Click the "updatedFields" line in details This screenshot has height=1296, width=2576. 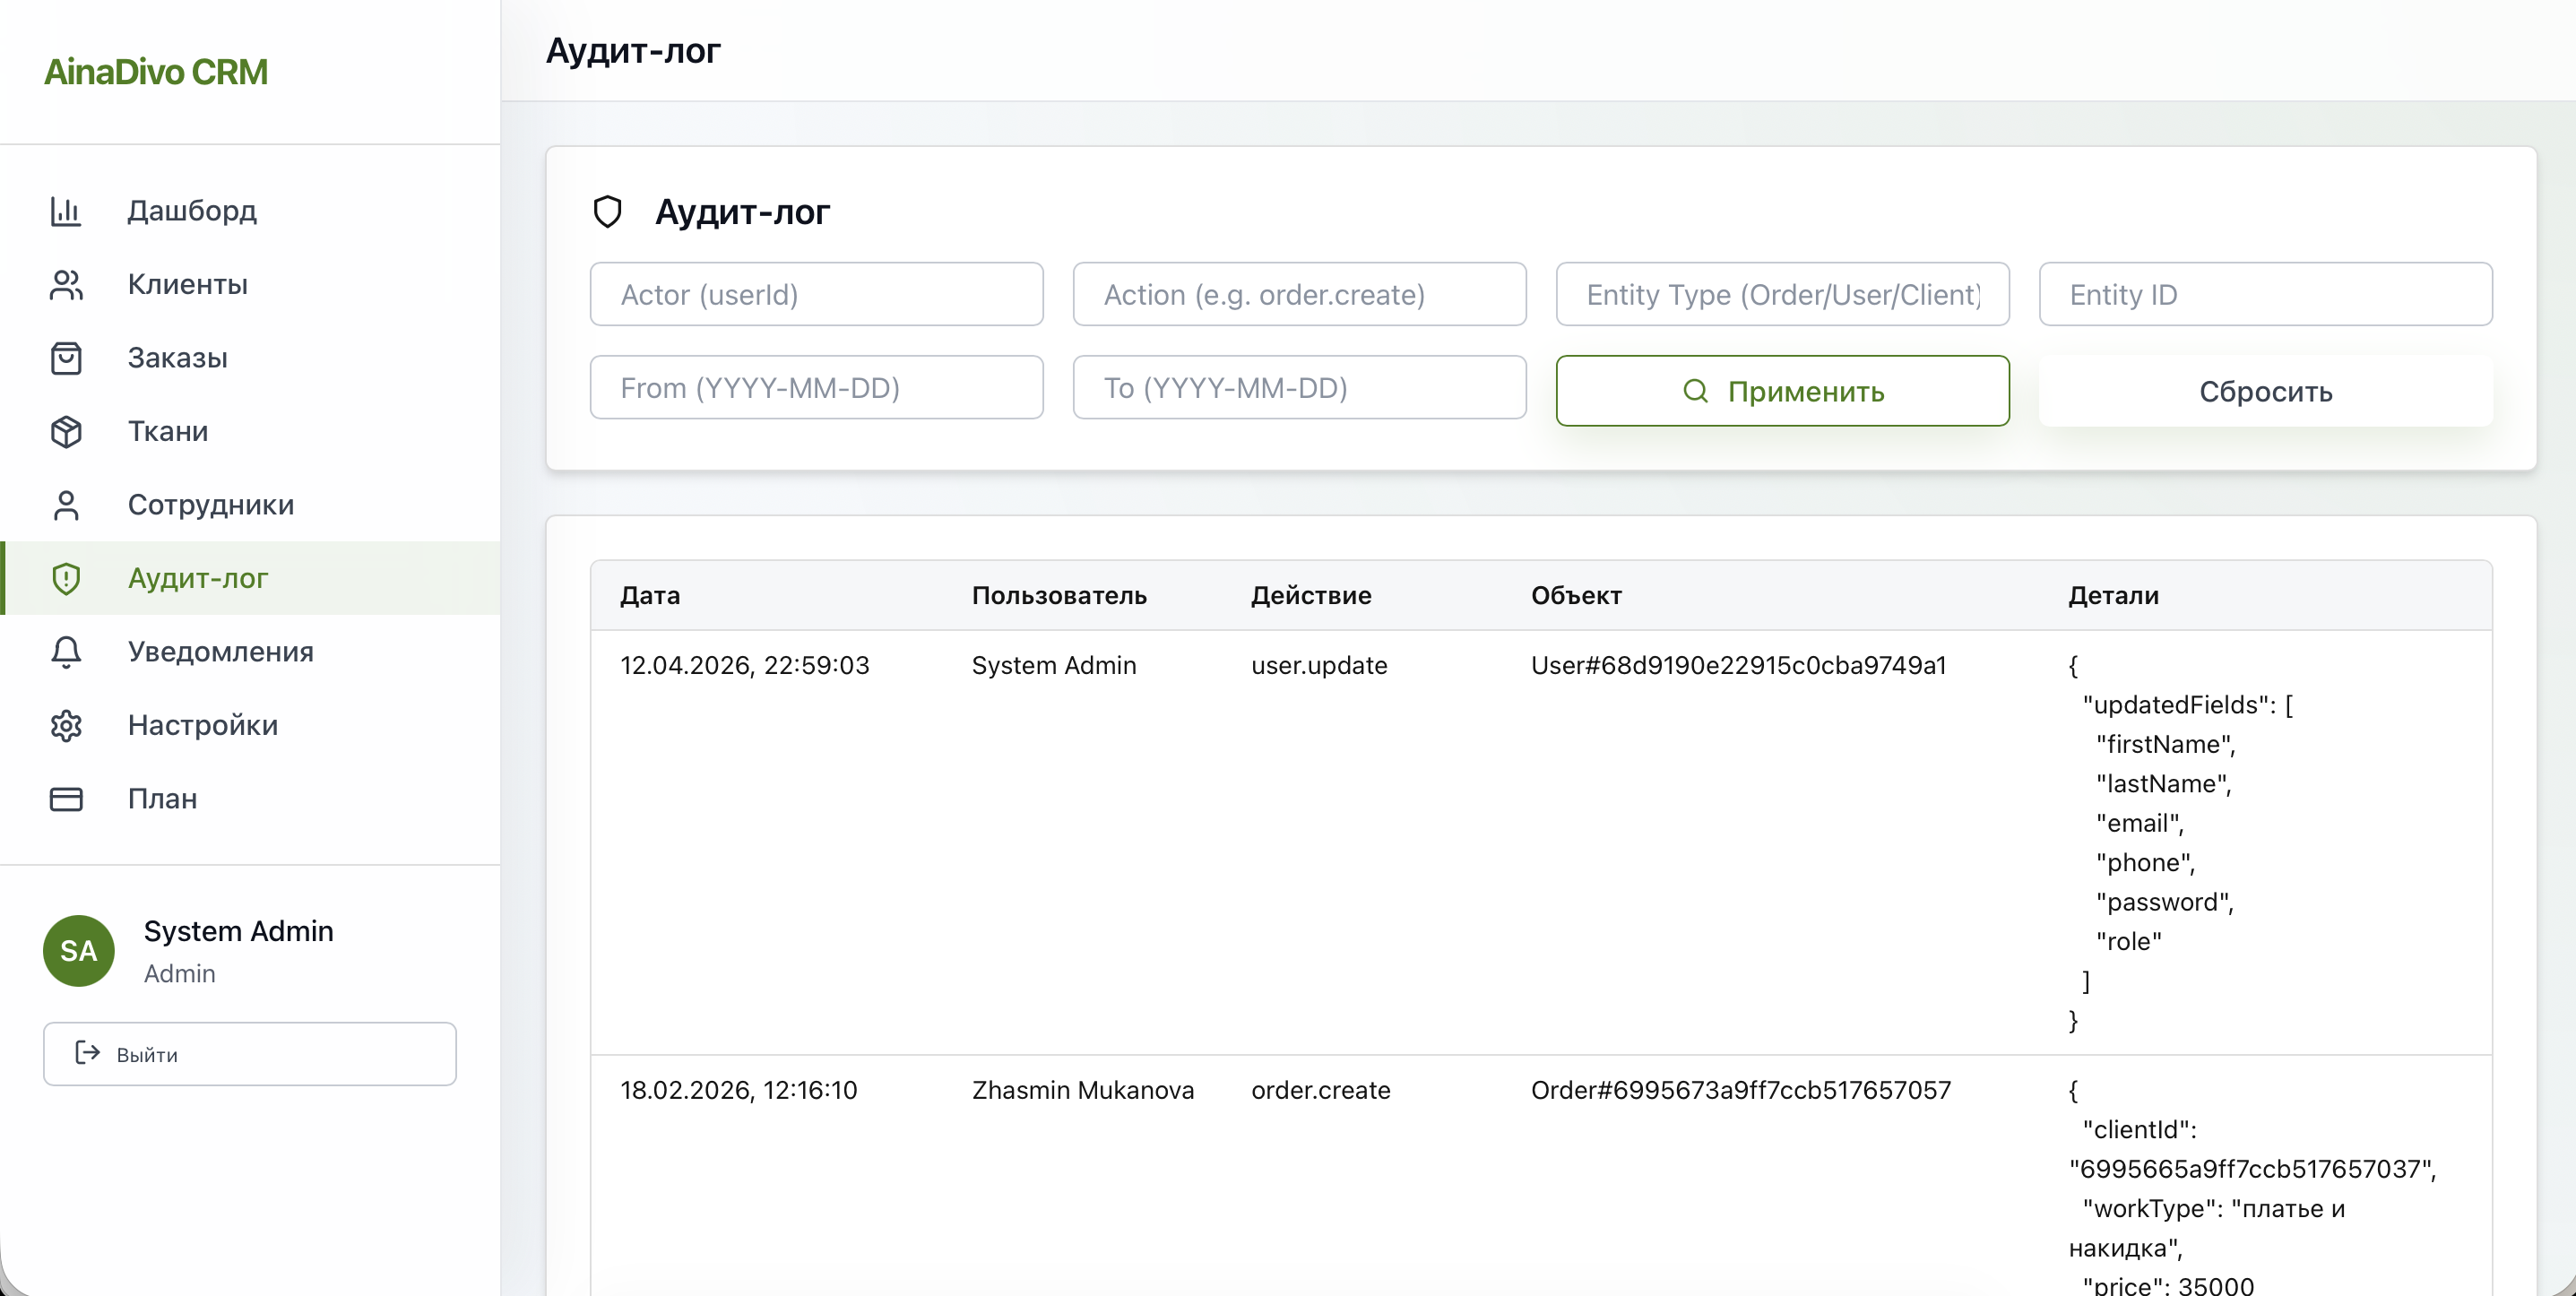(x=2187, y=705)
